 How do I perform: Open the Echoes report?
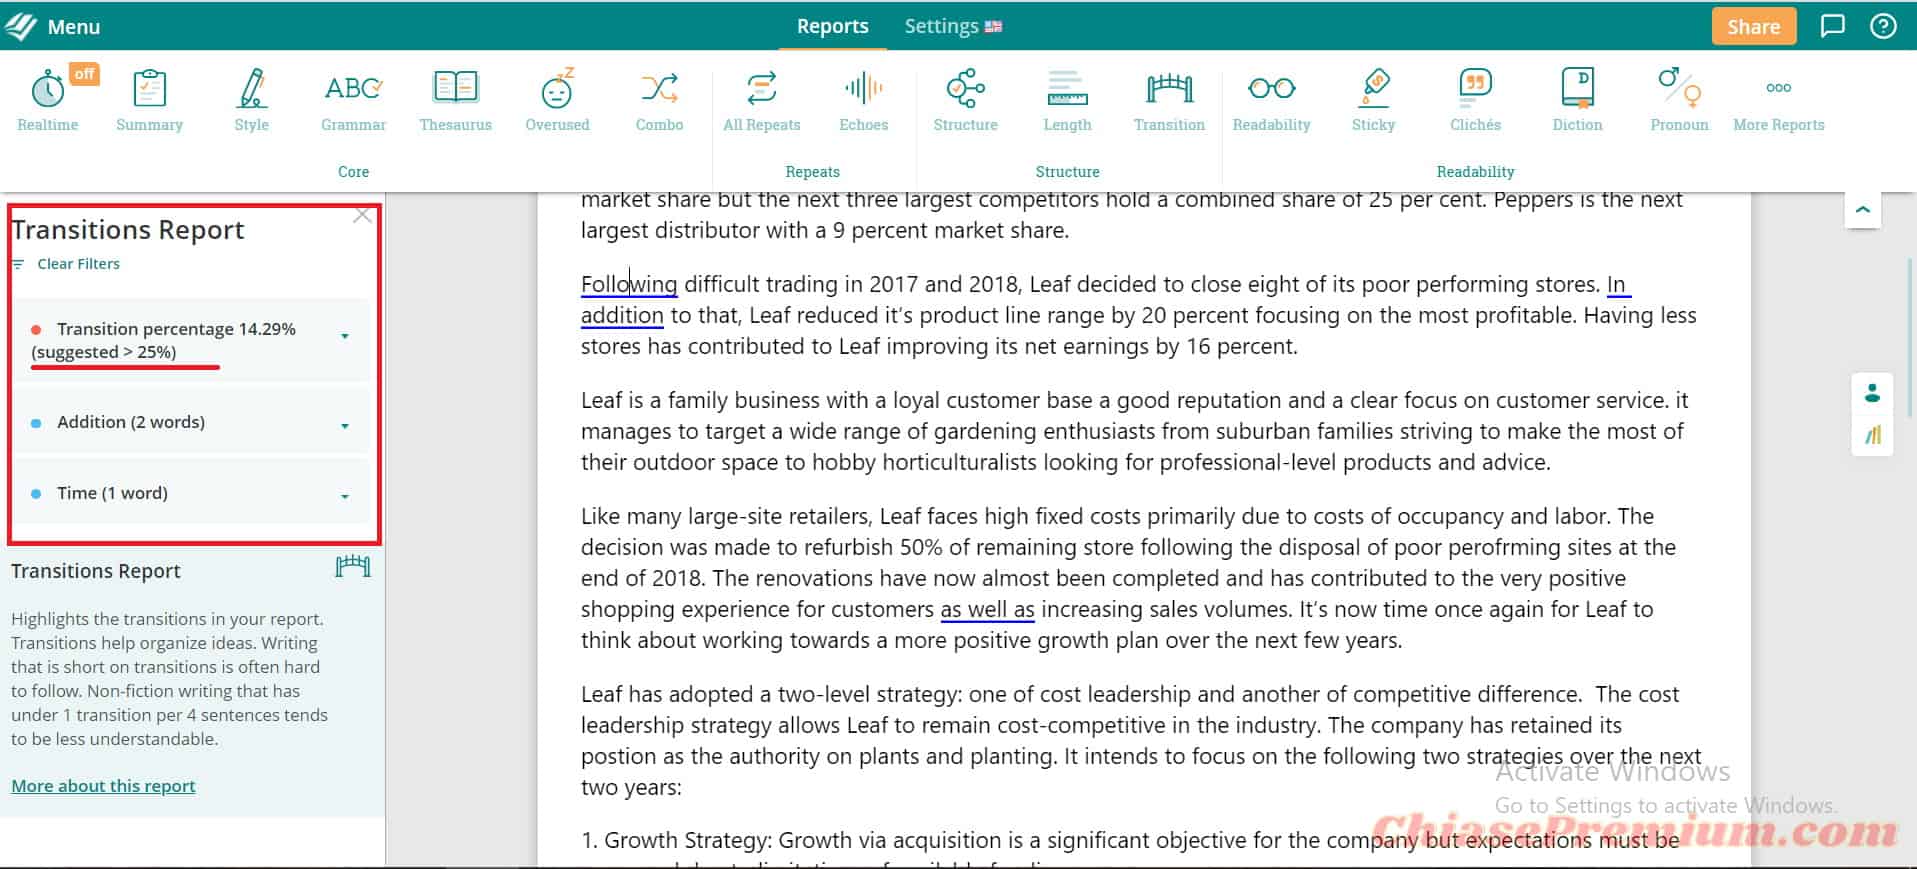(x=864, y=100)
